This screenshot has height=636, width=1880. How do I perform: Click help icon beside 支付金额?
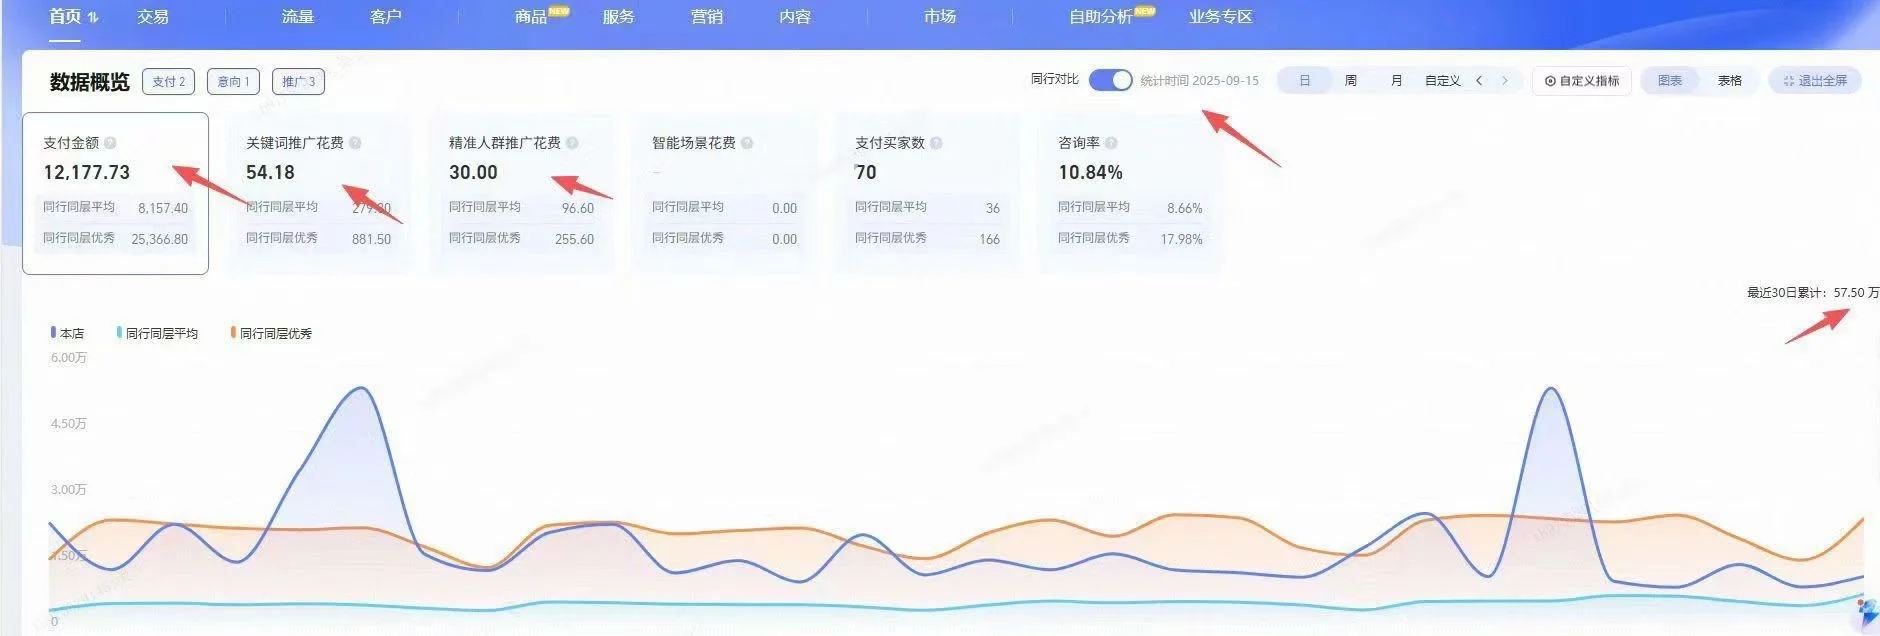click(110, 143)
